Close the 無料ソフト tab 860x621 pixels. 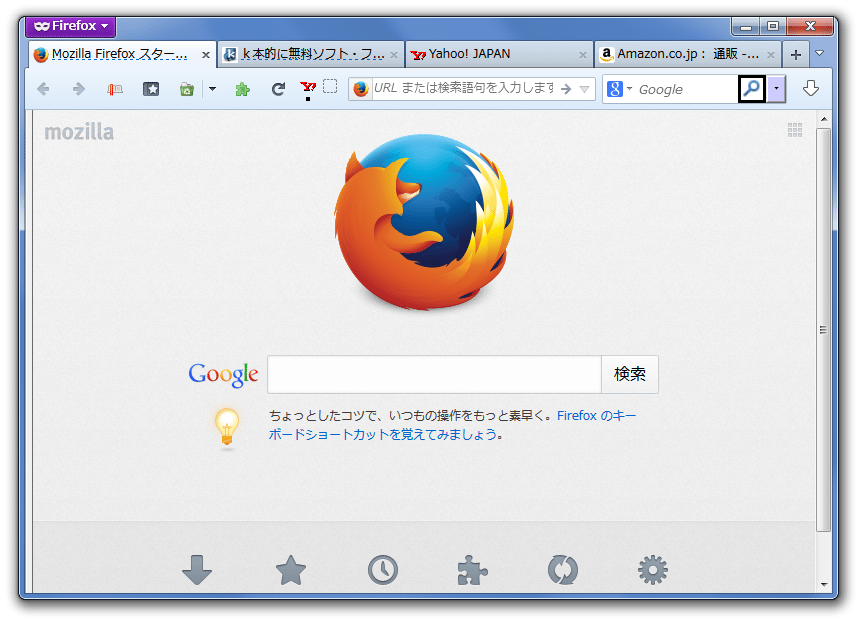394,55
